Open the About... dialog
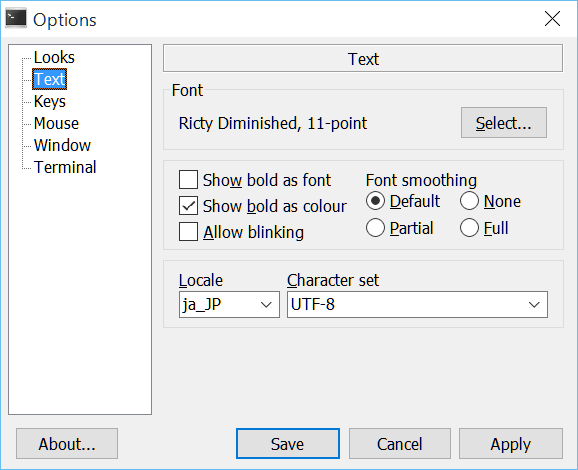This screenshot has width=578, height=470. [67, 443]
